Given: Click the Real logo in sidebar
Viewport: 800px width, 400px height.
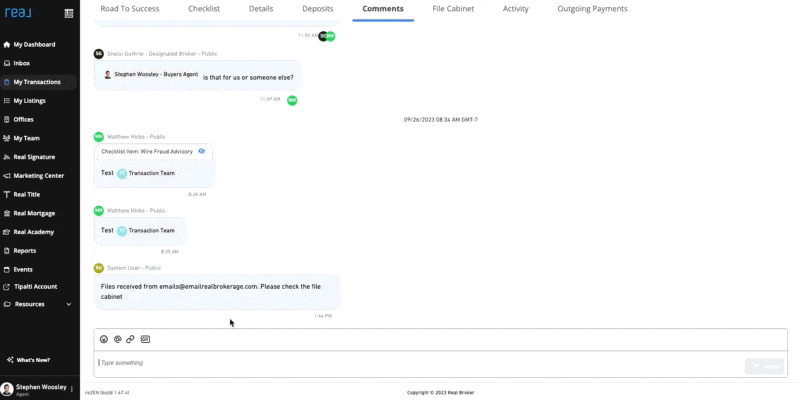Looking at the screenshot, I should pos(18,13).
